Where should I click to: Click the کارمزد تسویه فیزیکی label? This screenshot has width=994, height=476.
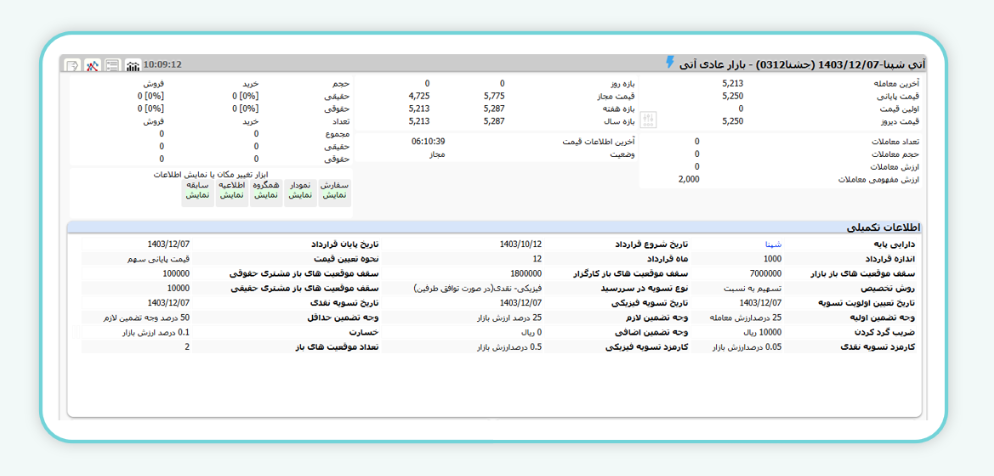click(648, 347)
